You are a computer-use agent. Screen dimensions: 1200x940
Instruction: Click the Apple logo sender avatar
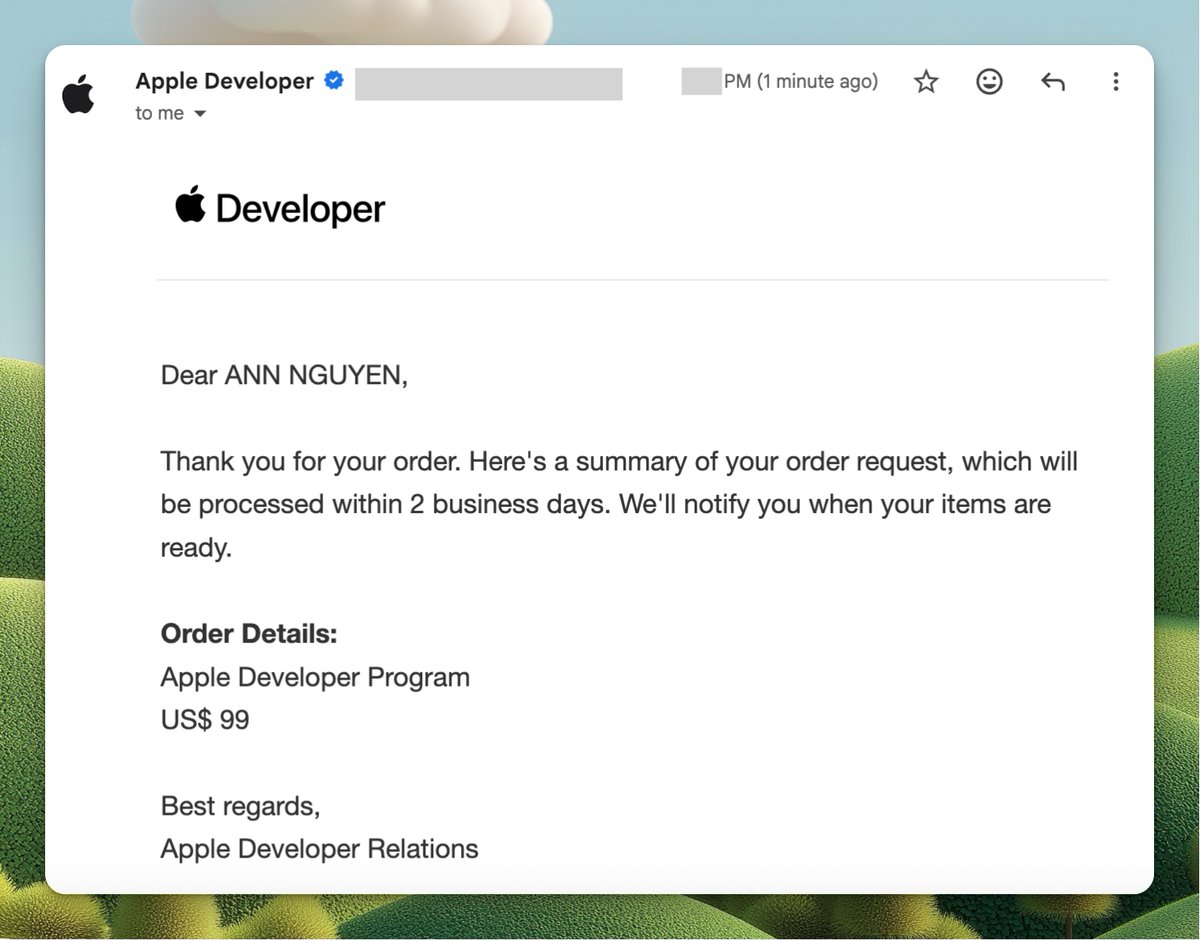point(78,94)
